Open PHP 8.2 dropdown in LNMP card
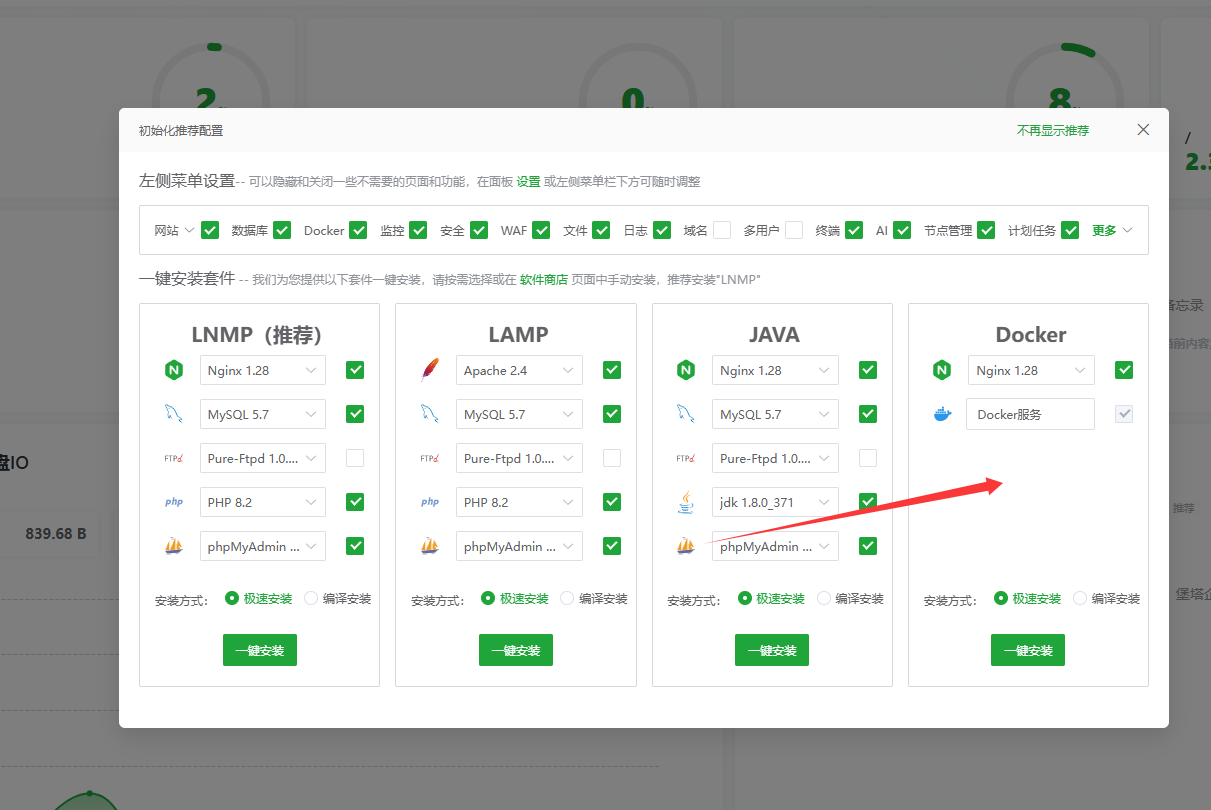The height and width of the screenshot is (810, 1211). (263, 502)
